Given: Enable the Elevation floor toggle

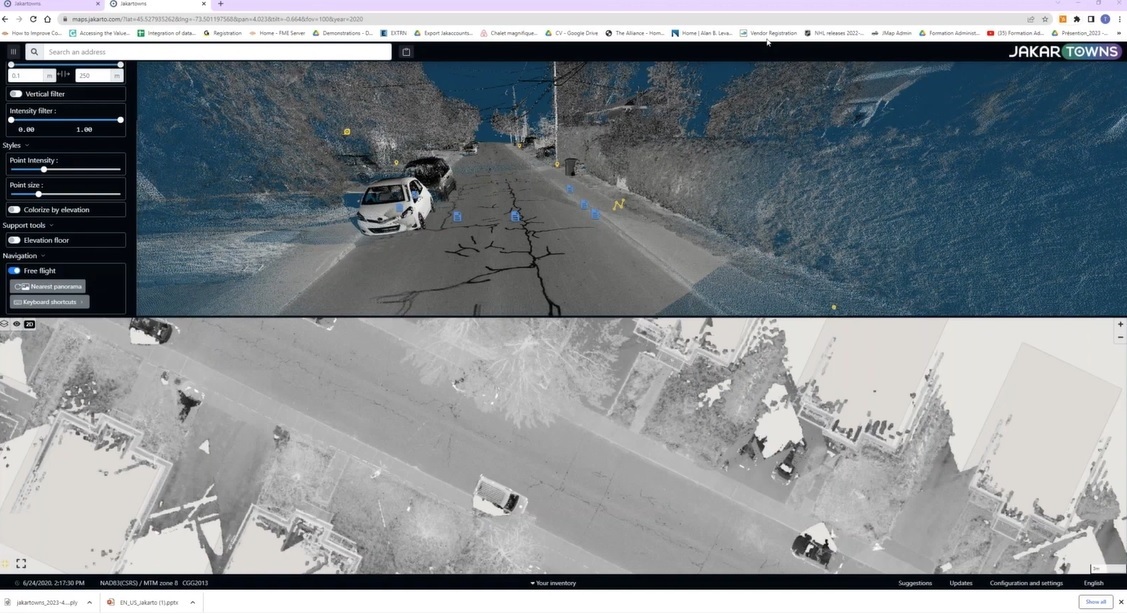Looking at the screenshot, I should click(14, 240).
